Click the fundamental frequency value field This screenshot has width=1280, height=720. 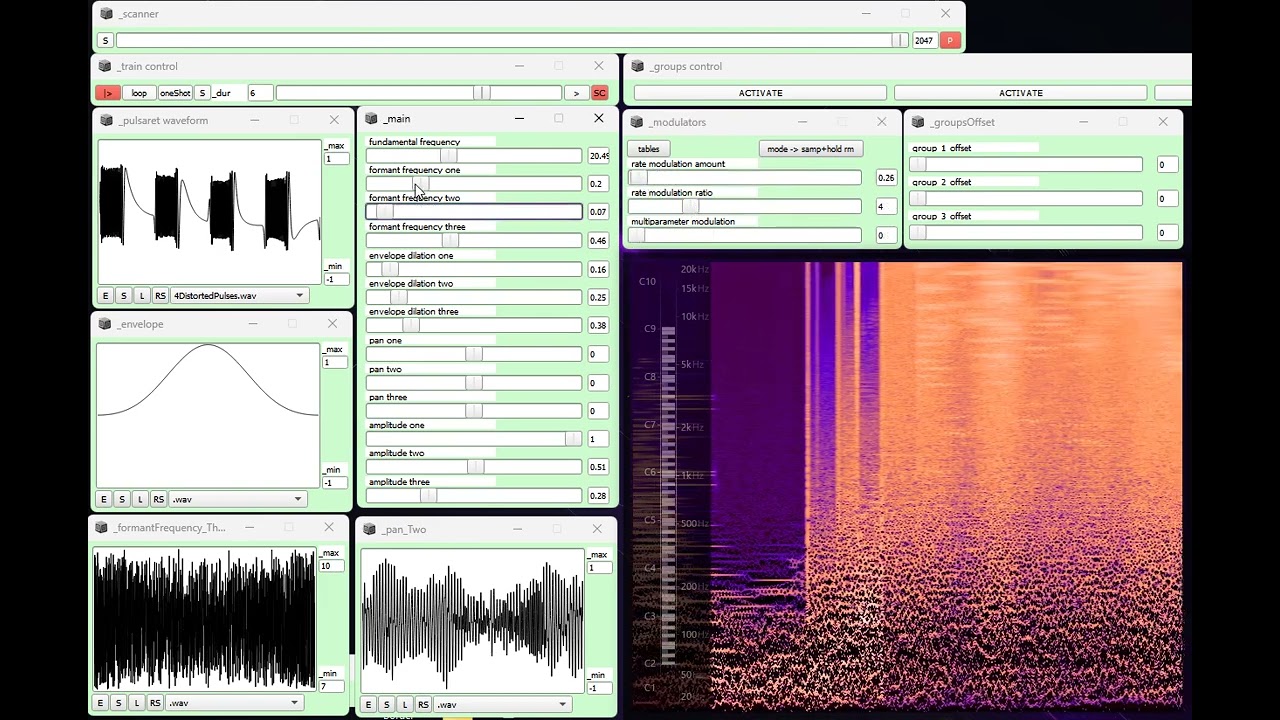click(598, 156)
